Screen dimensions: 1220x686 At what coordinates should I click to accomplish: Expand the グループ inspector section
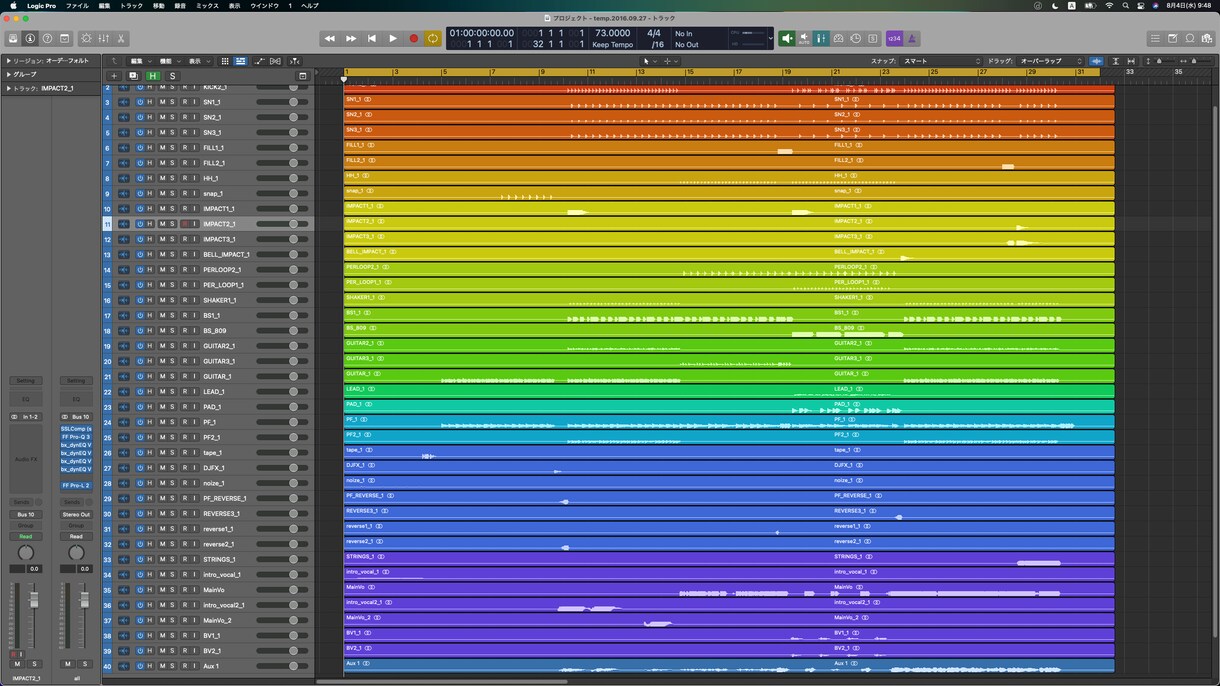coord(8,74)
